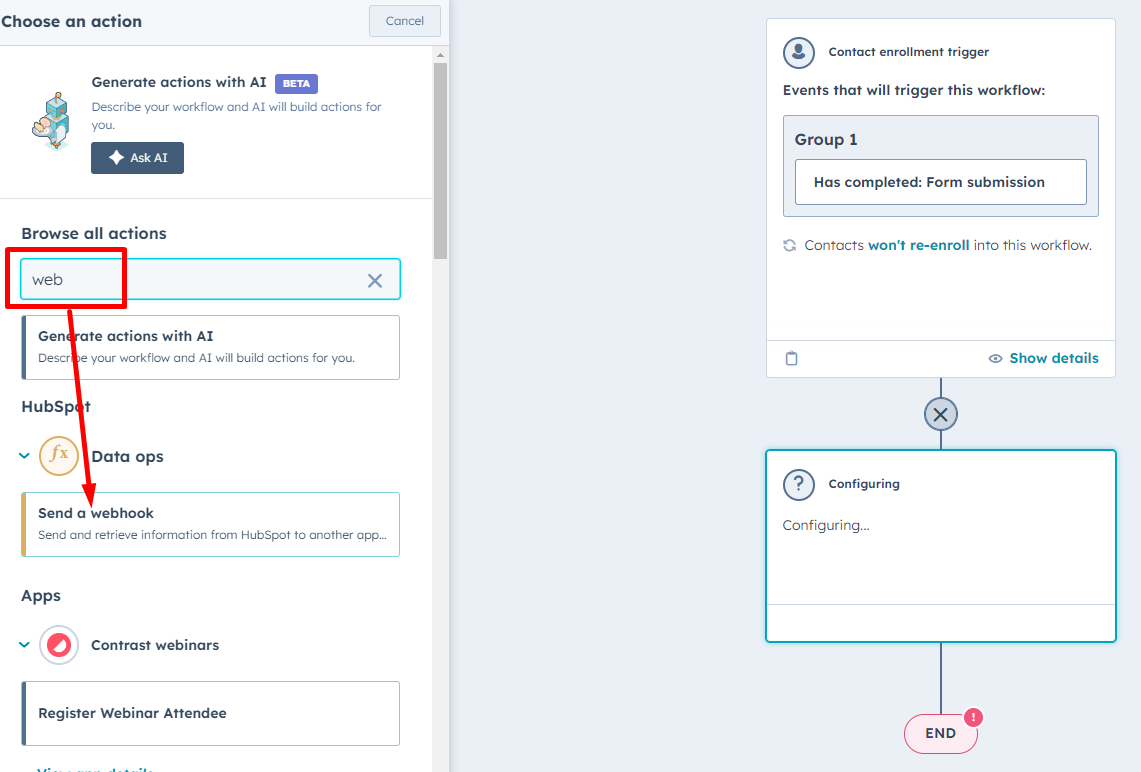Collapse the Contrast webinars section chevron
The width and height of the screenshot is (1141, 772).
[24, 645]
